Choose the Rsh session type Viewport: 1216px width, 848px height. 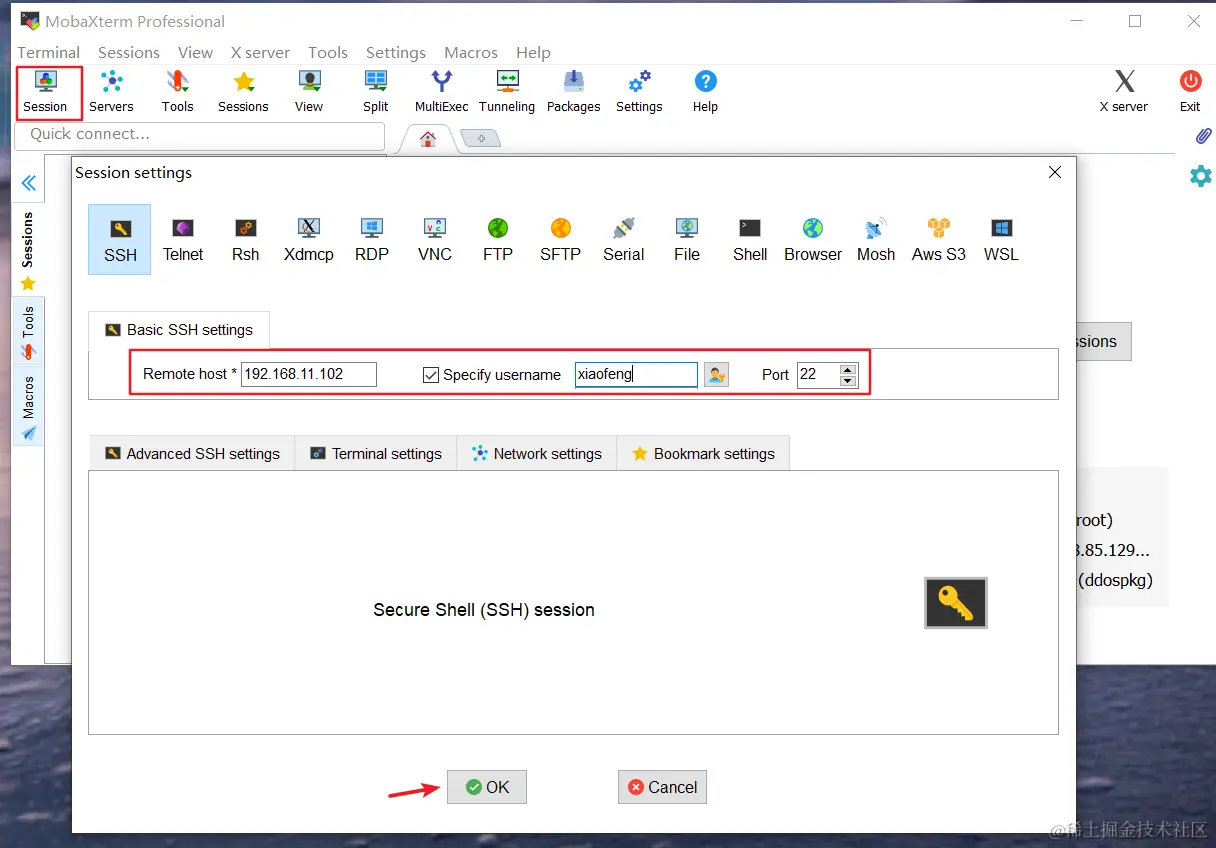246,240
